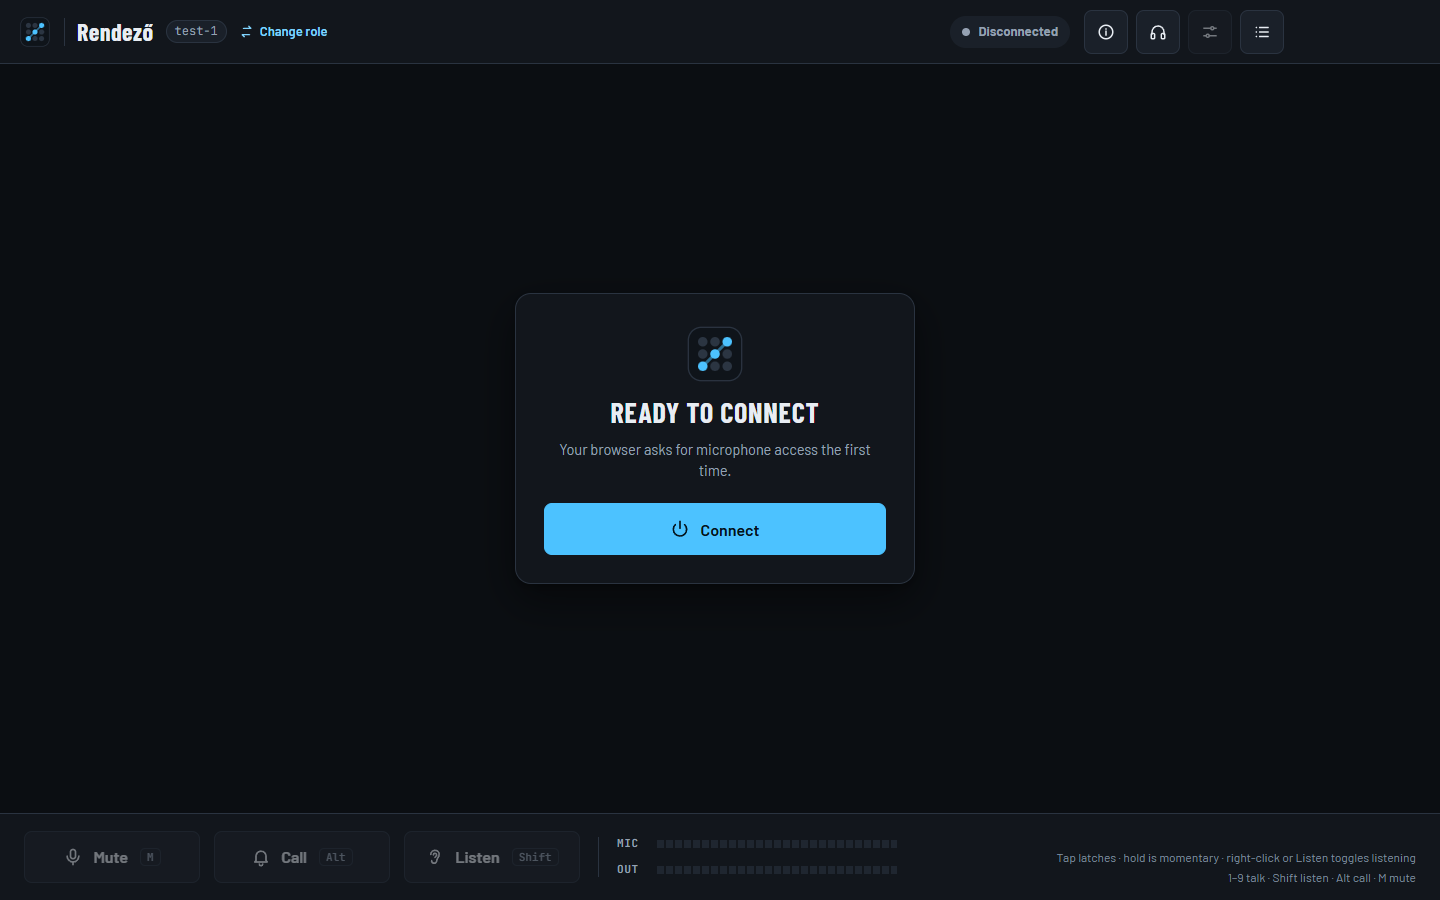The image size is (1440, 900).
Task: Open the headphones audio settings icon
Action: click(1158, 32)
